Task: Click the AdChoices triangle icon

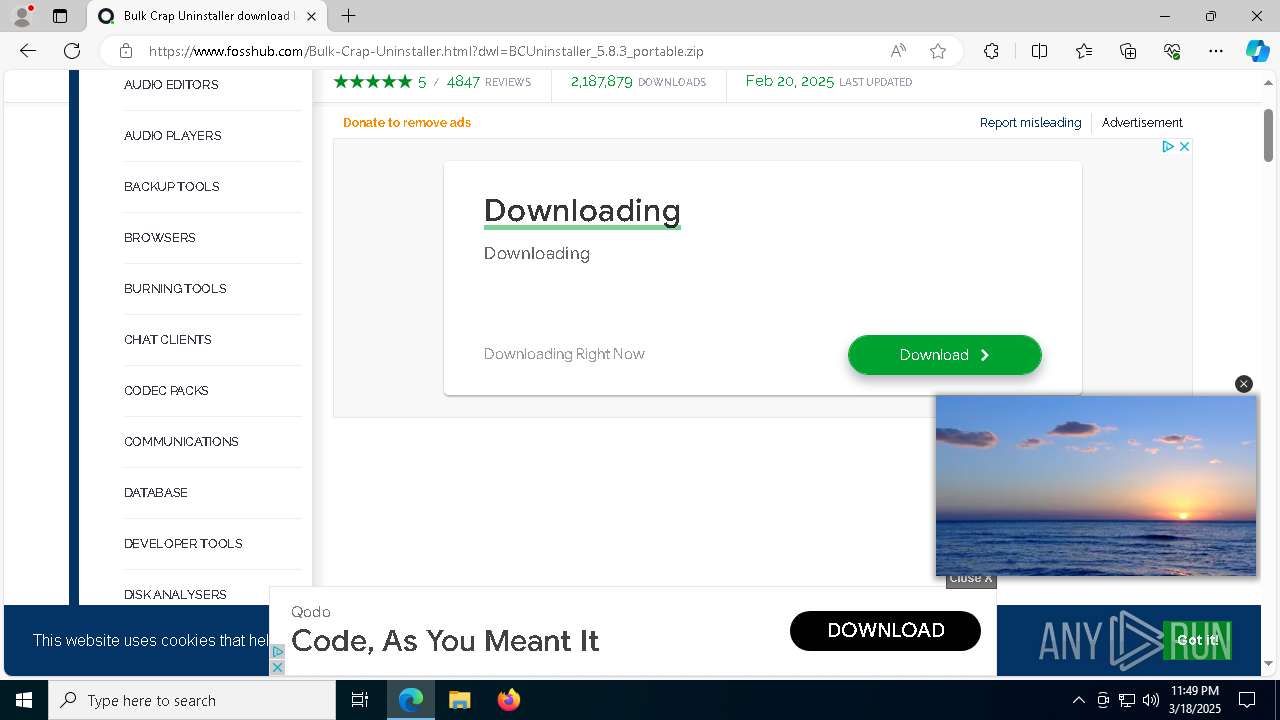Action: tap(1167, 146)
